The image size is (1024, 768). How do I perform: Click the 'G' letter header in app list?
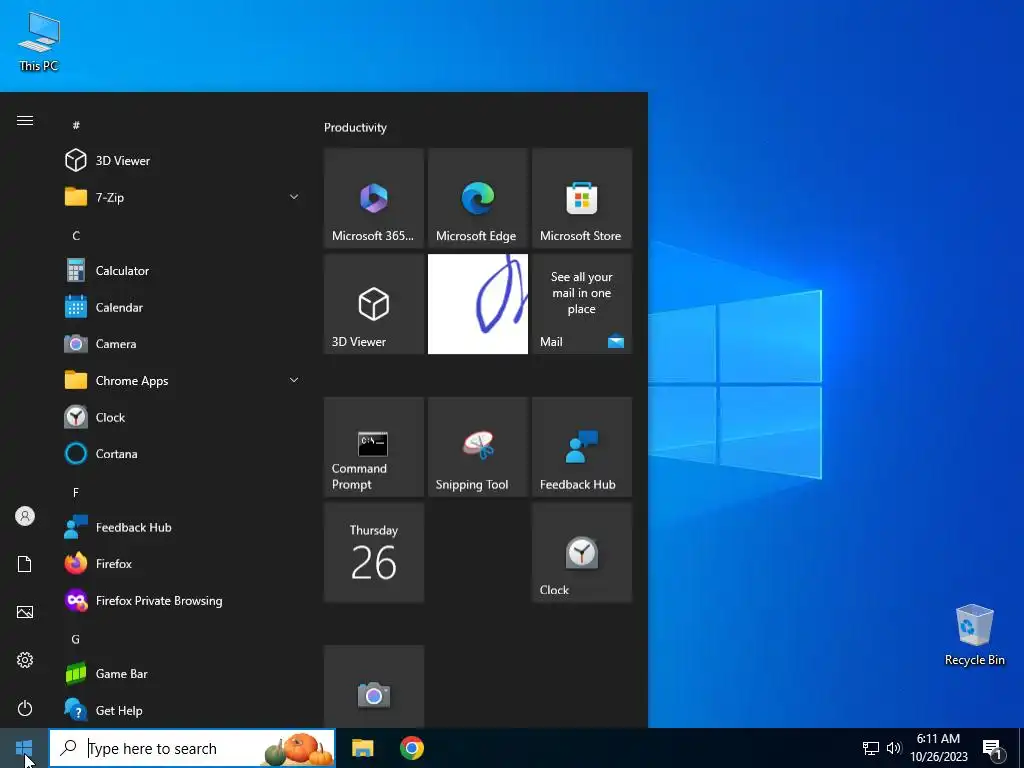click(x=76, y=639)
